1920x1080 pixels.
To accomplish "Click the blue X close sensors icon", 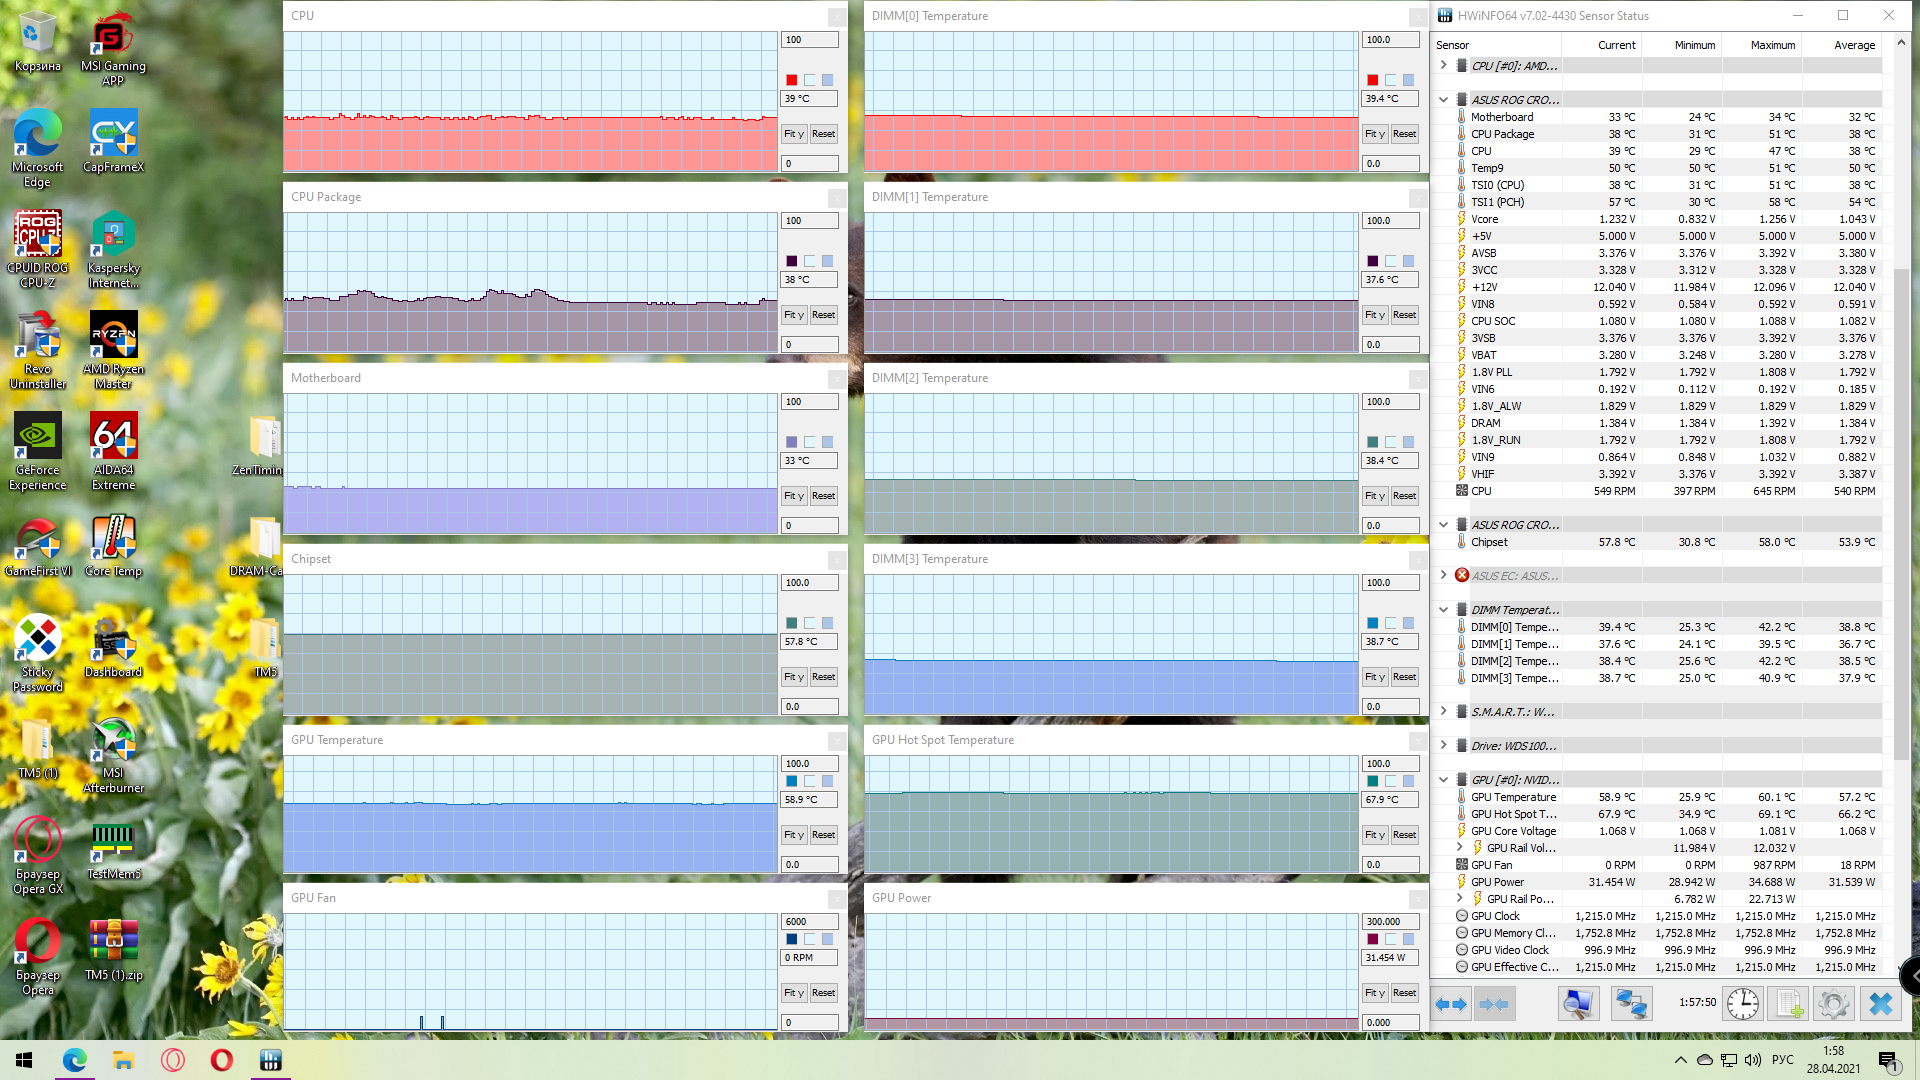I will click(1880, 1003).
